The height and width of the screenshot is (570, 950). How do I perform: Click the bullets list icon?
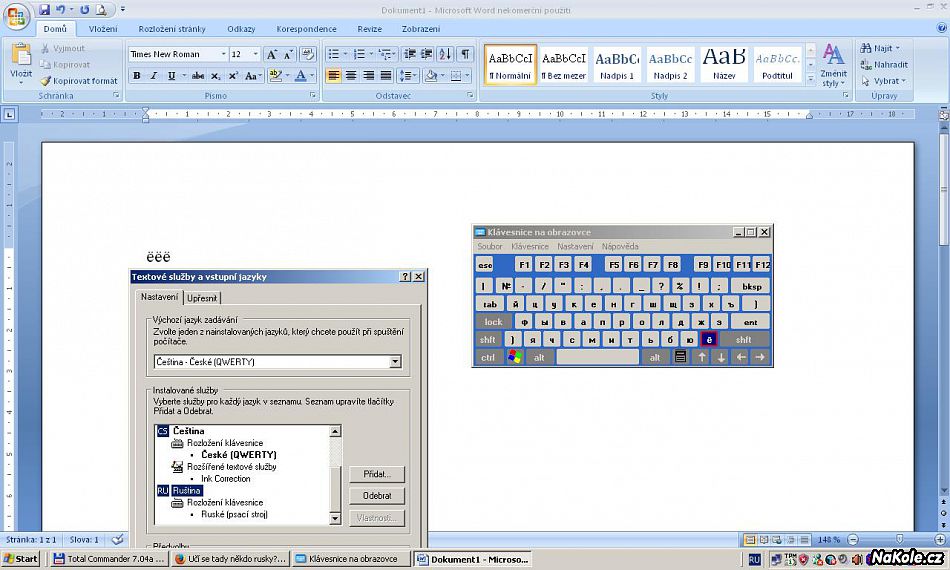(x=333, y=54)
